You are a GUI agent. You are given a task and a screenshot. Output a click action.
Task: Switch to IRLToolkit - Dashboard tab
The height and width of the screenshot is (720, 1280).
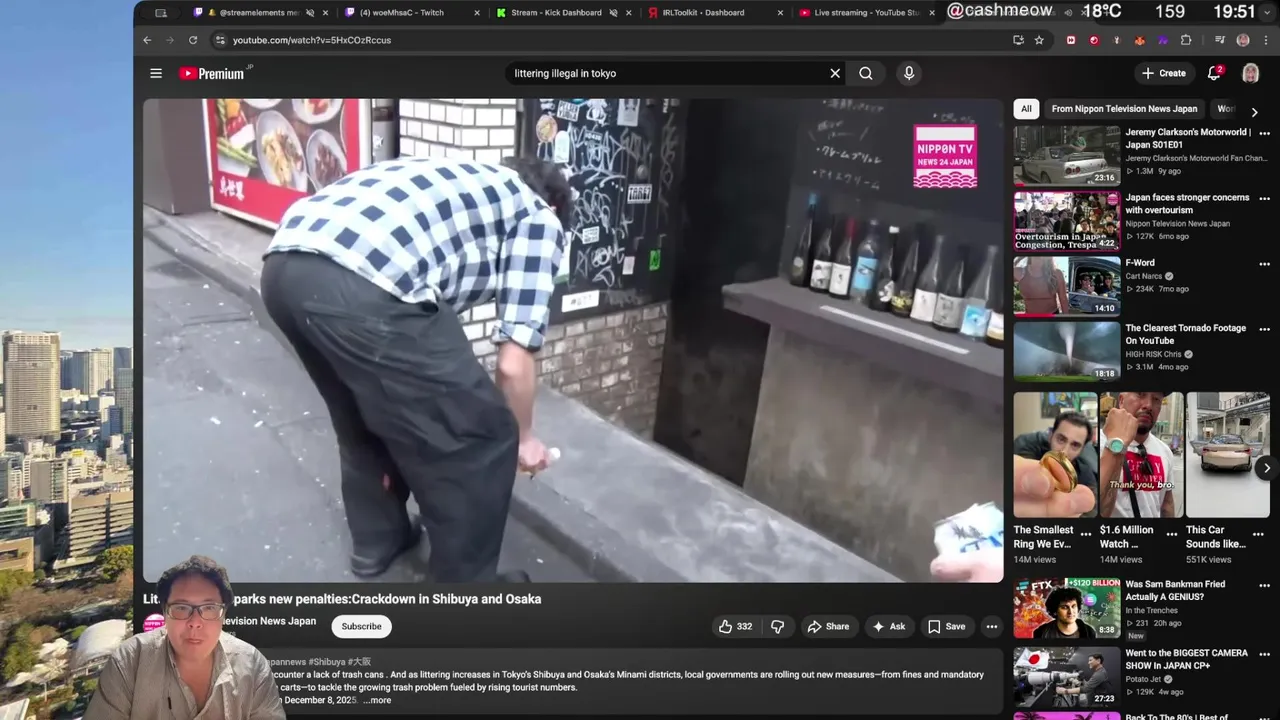pyautogui.click(x=714, y=13)
